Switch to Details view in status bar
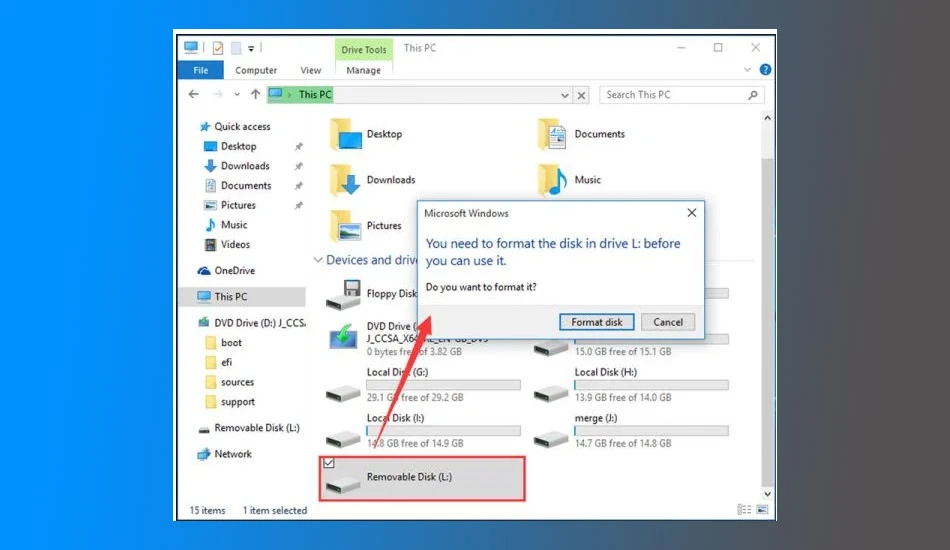 pyautogui.click(x=744, y=510)
